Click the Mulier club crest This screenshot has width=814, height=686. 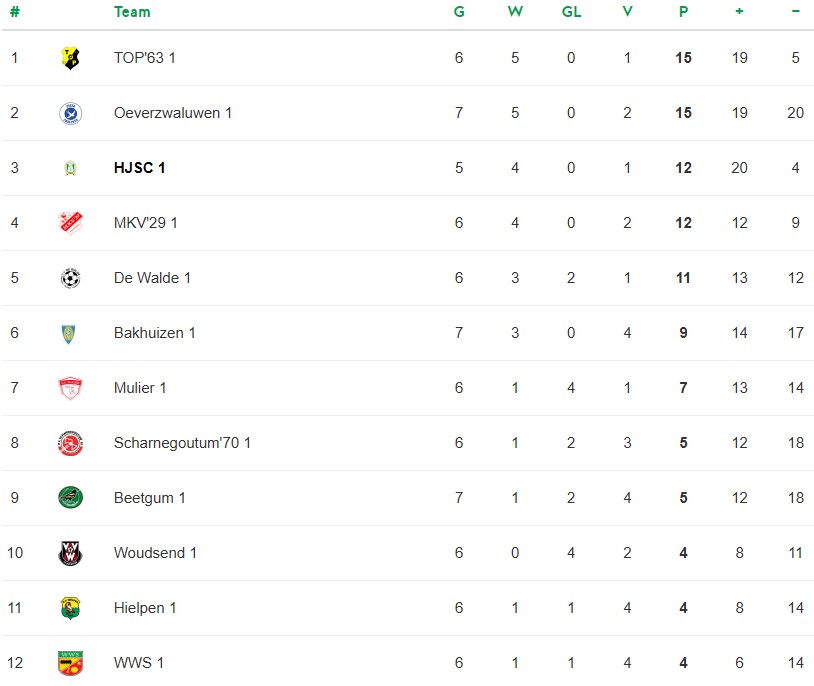click(70, 388)
